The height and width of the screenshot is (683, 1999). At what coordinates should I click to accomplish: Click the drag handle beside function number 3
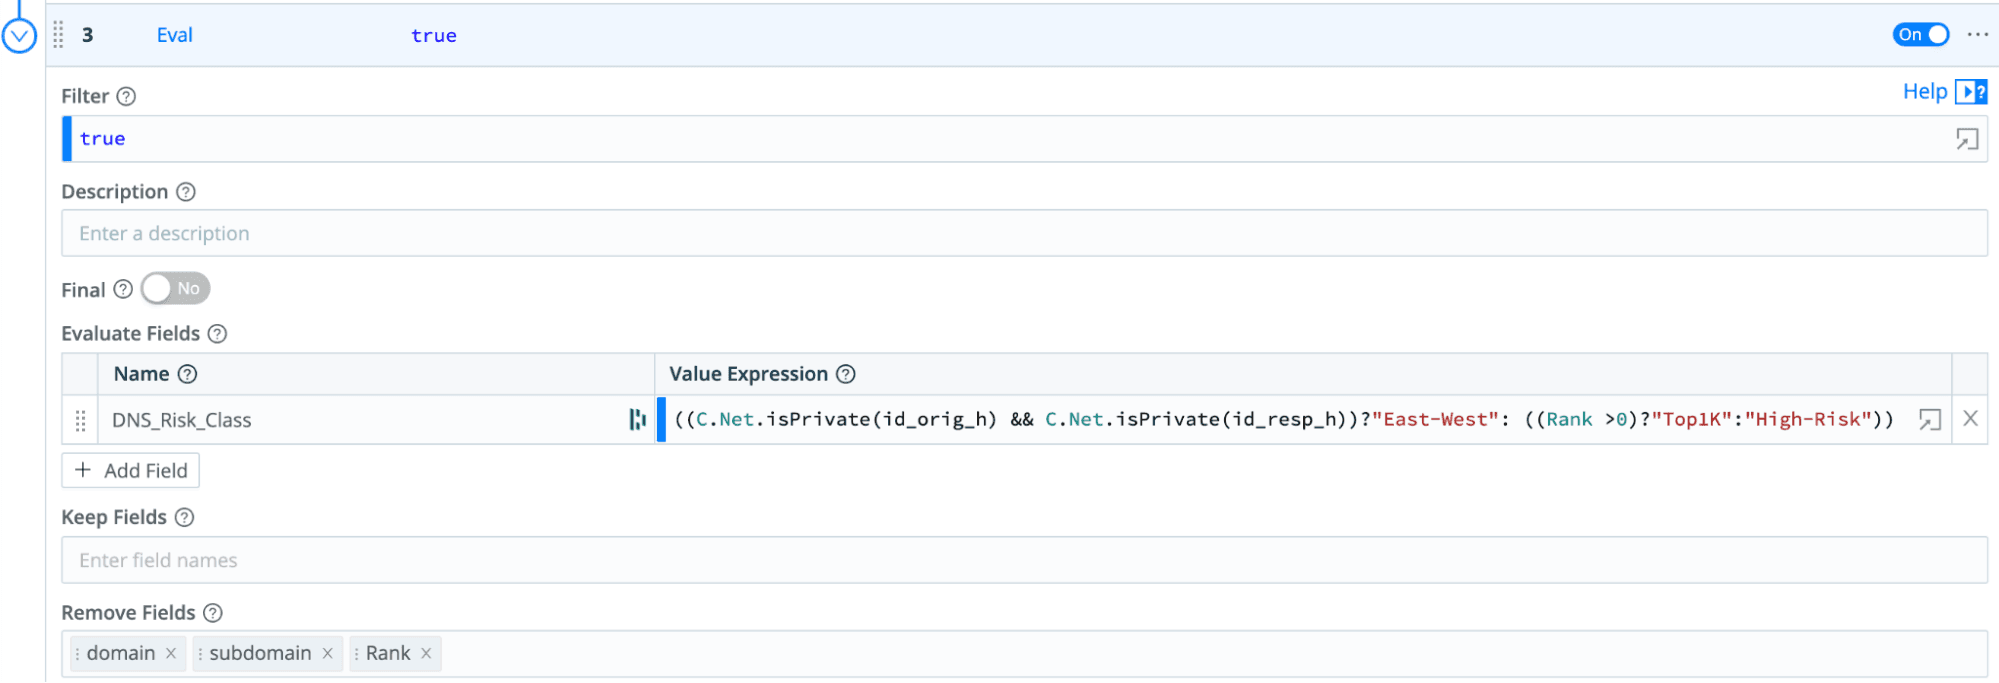58,35
